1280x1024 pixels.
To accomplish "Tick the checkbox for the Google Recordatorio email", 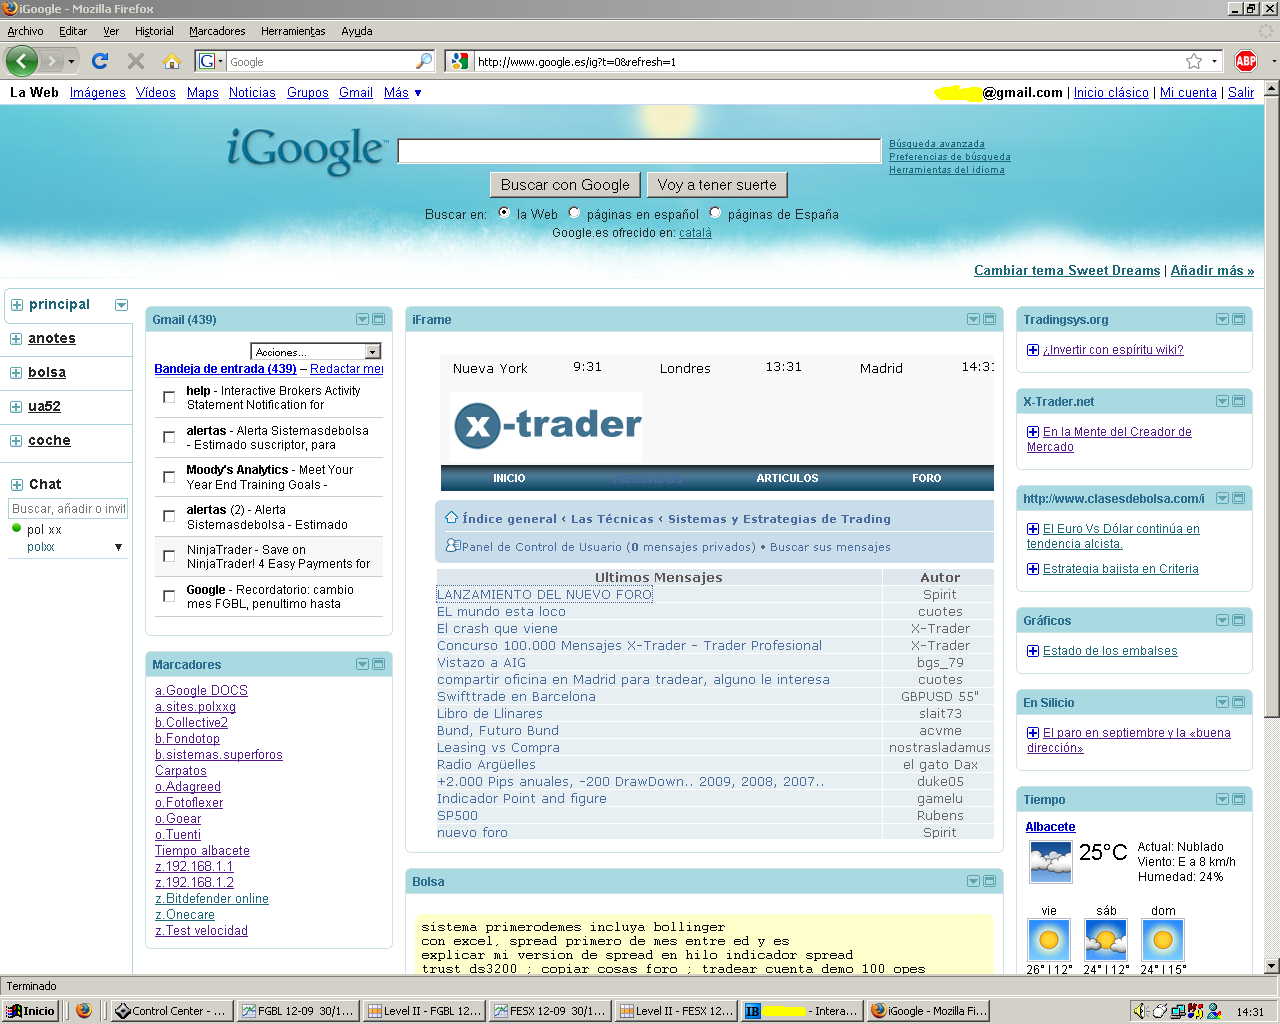I will [x=169, y=596].
